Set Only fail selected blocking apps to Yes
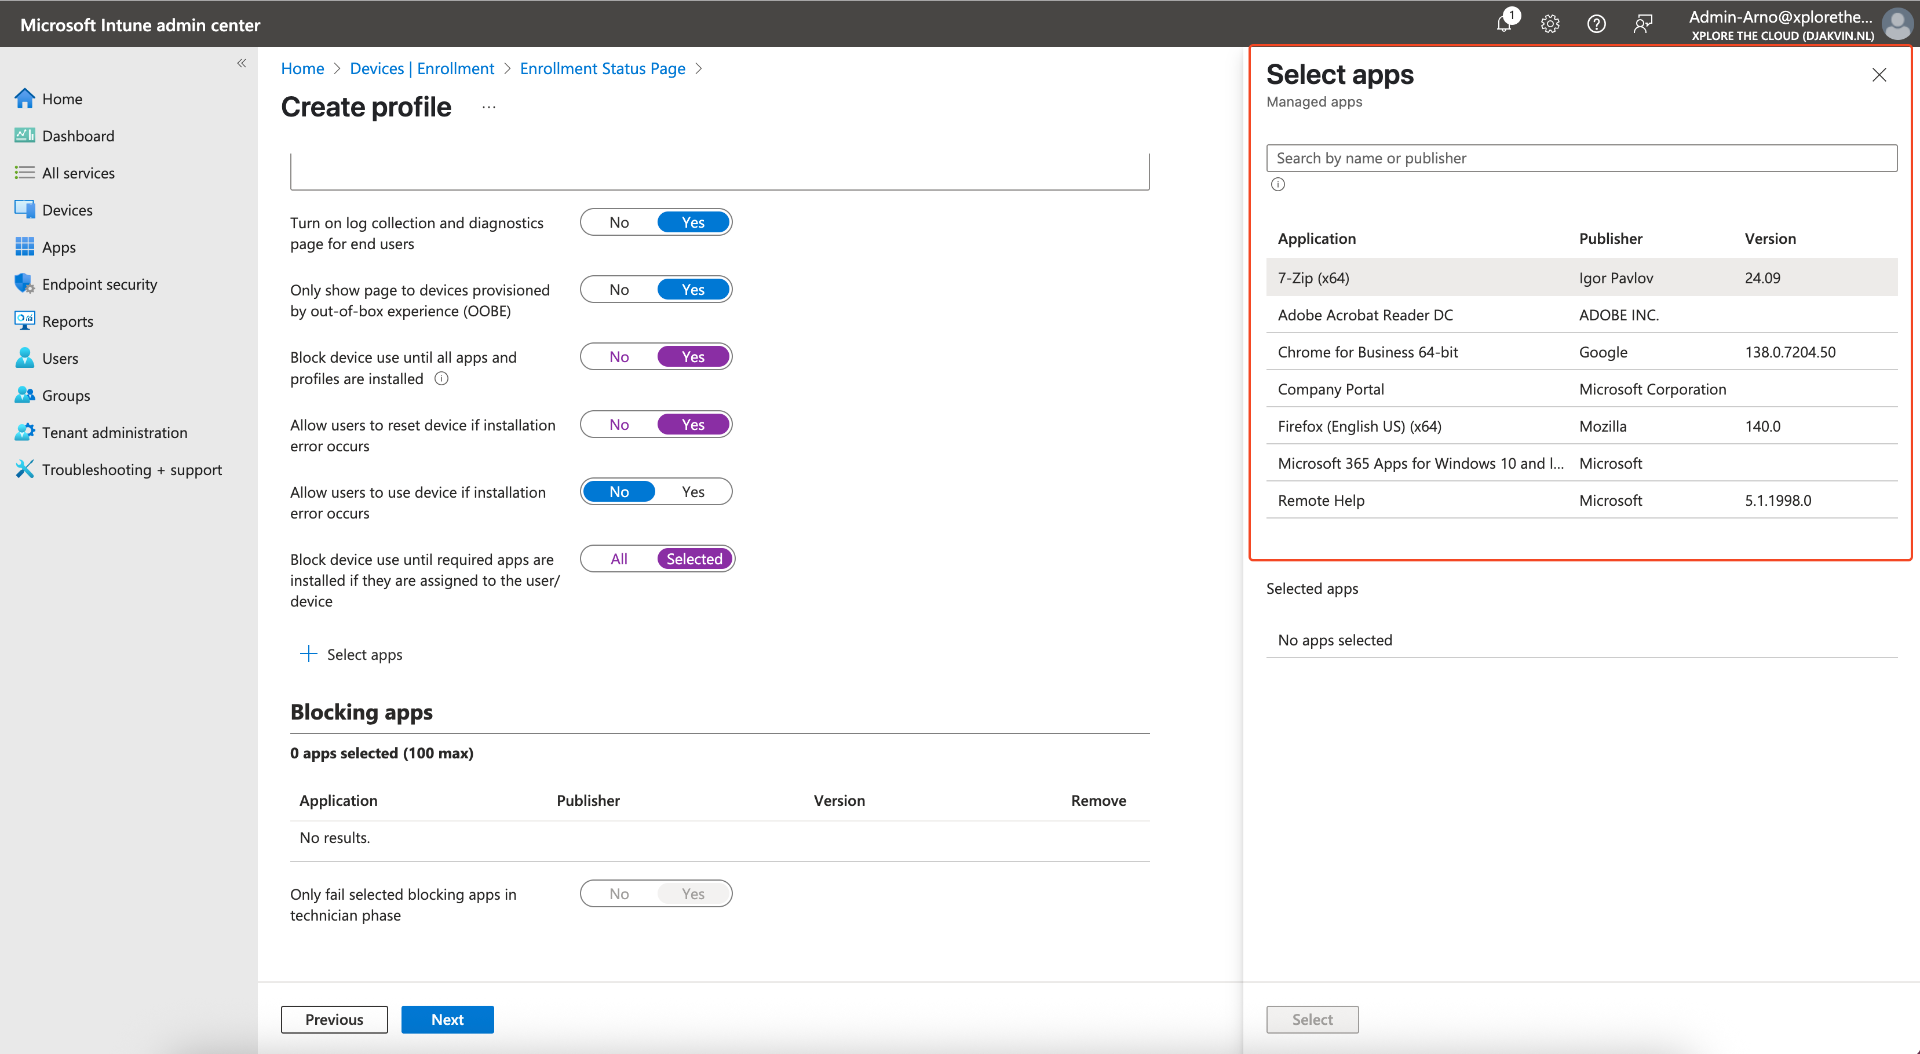The height and width of the screenshot is (1054, 1920). tap(693, 893)
